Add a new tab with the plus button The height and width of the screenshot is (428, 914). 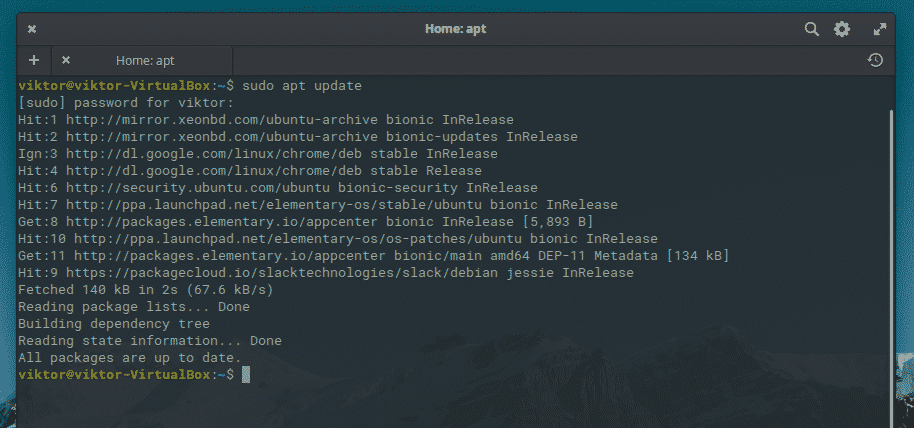click(34, 60)
